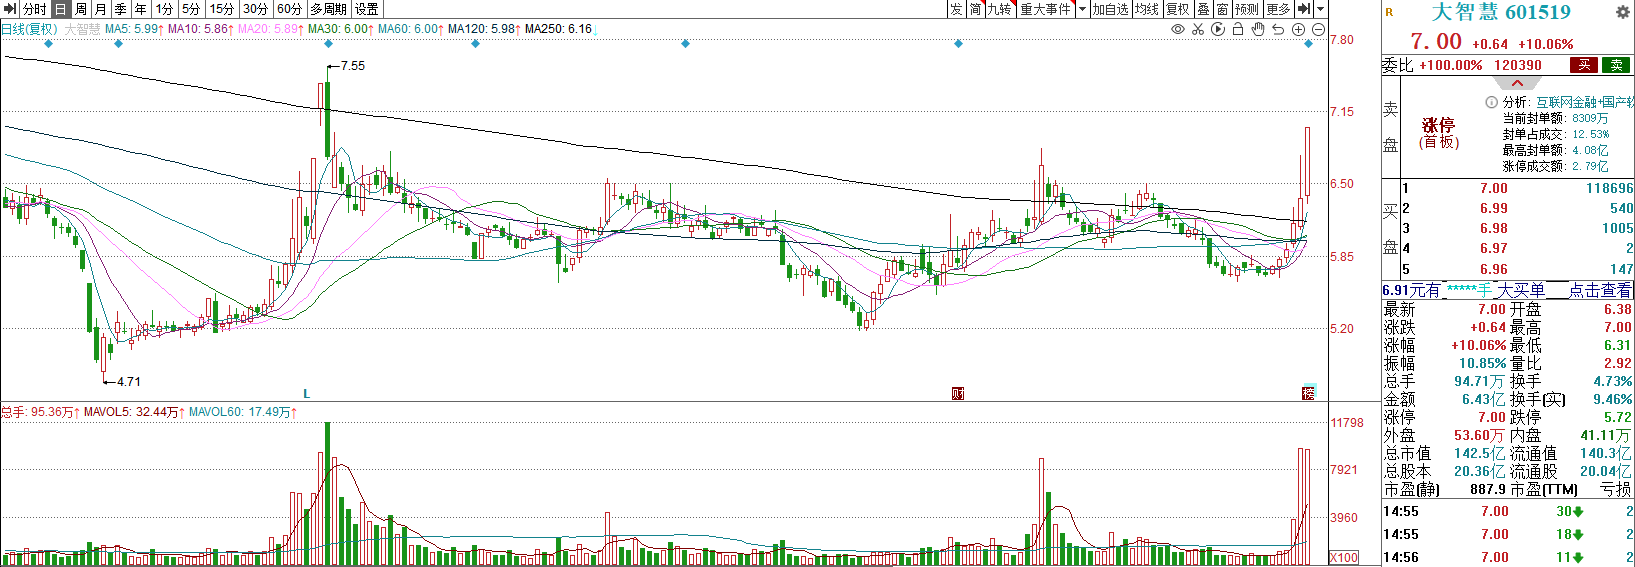
Task: Click the orange R badge beside stock name
Action: tap(1389, 12)
